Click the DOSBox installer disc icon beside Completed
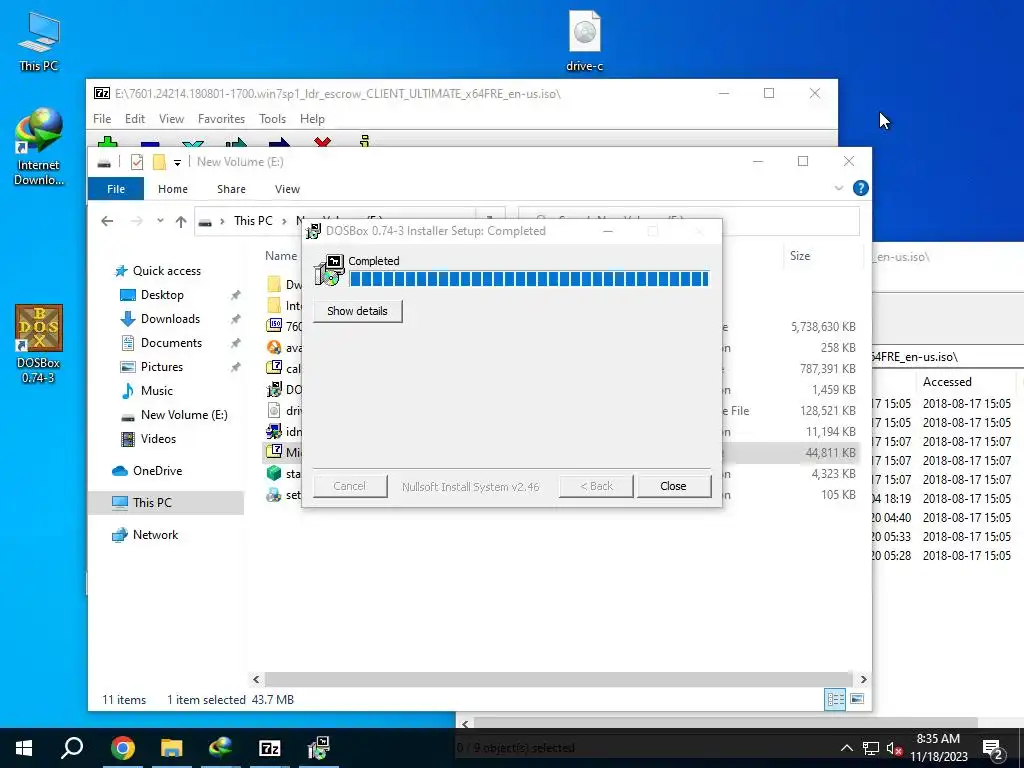The height and width of the screenshot is (768, 1024). pyautogui.click(x=329, y=270)
